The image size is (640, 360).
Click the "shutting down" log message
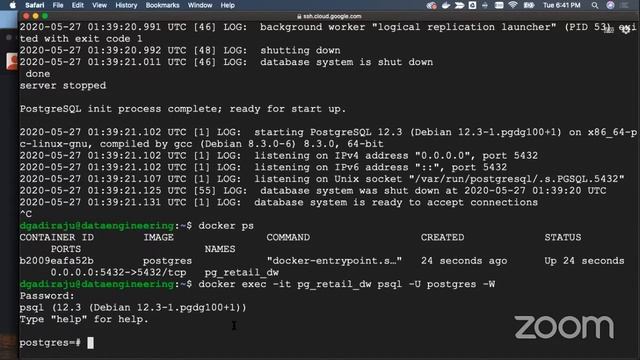300,51
